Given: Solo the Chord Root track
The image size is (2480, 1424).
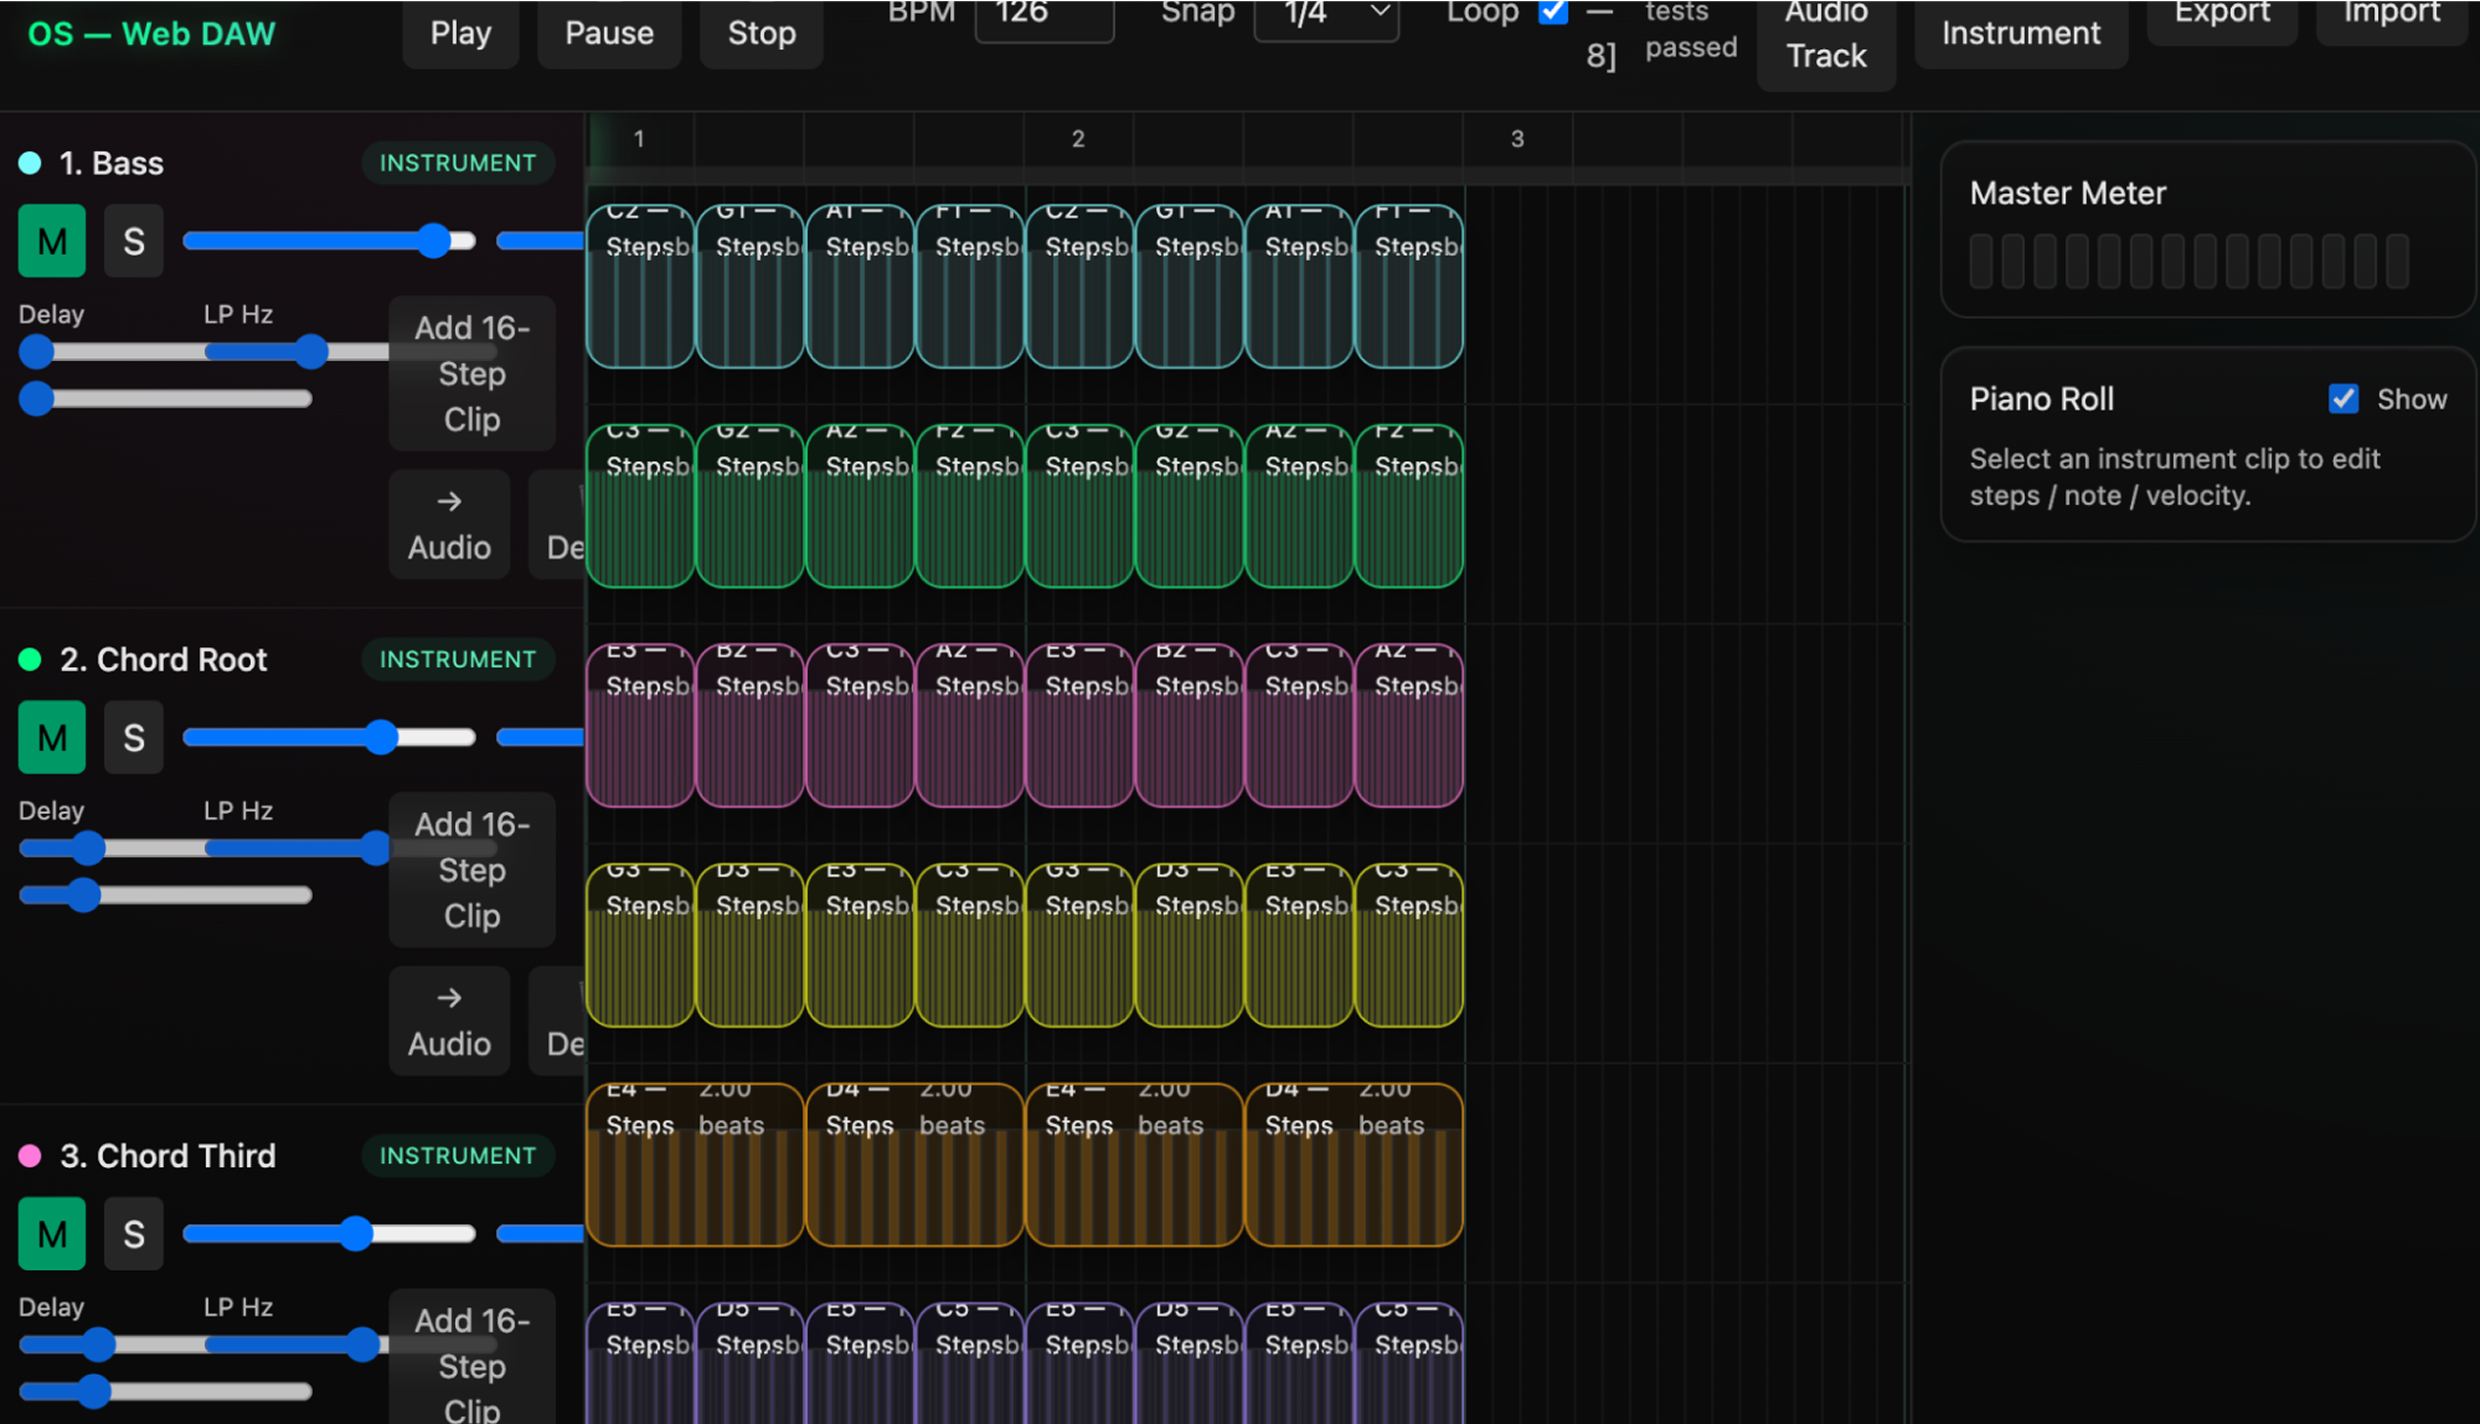Looking at the screenshot, I should 133,737.
